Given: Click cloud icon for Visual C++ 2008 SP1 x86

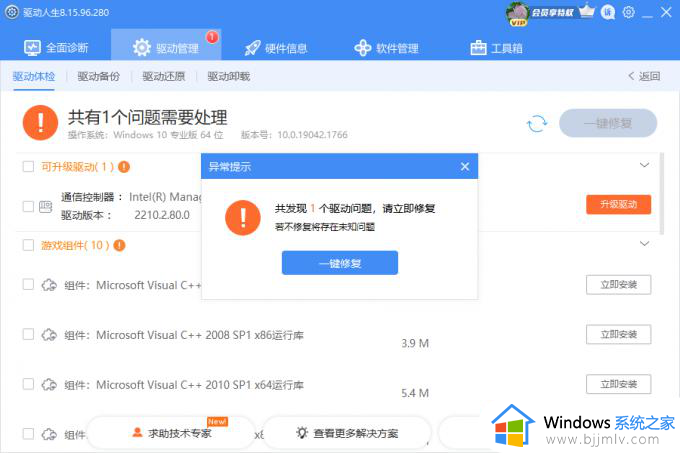Looking at the screenshot, I should click(x=49, y=335).
